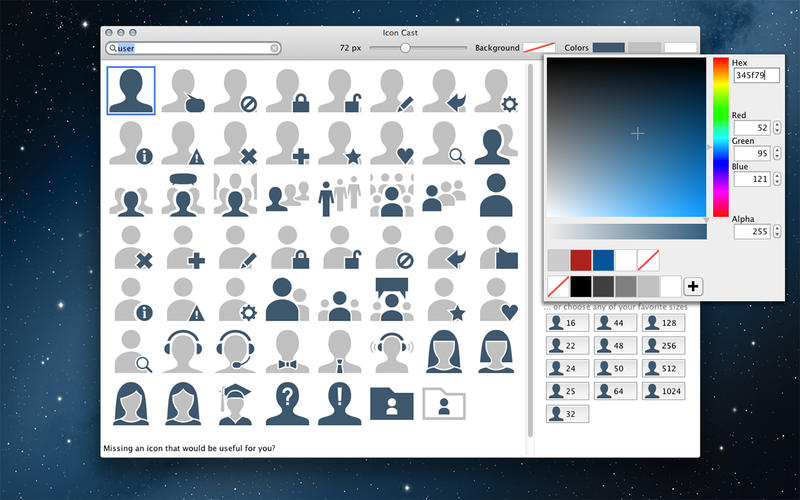
Task: Open the dark blue Colors swatch in toolbar
Action: point(608,47)
